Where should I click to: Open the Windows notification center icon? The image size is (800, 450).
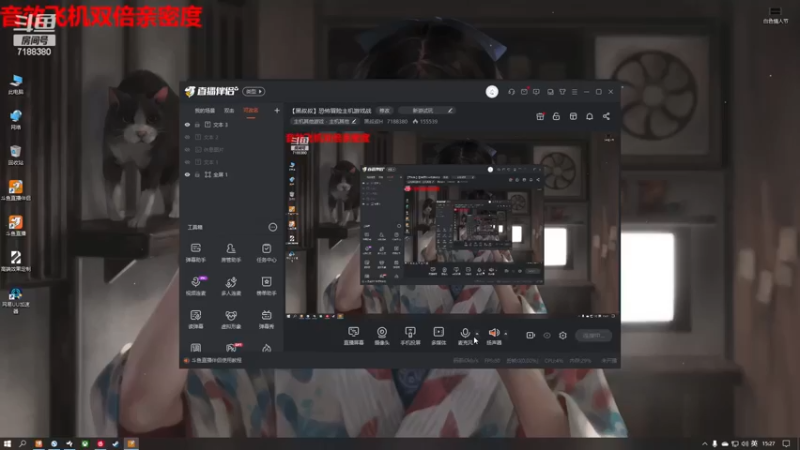click(x=786, y=444)
